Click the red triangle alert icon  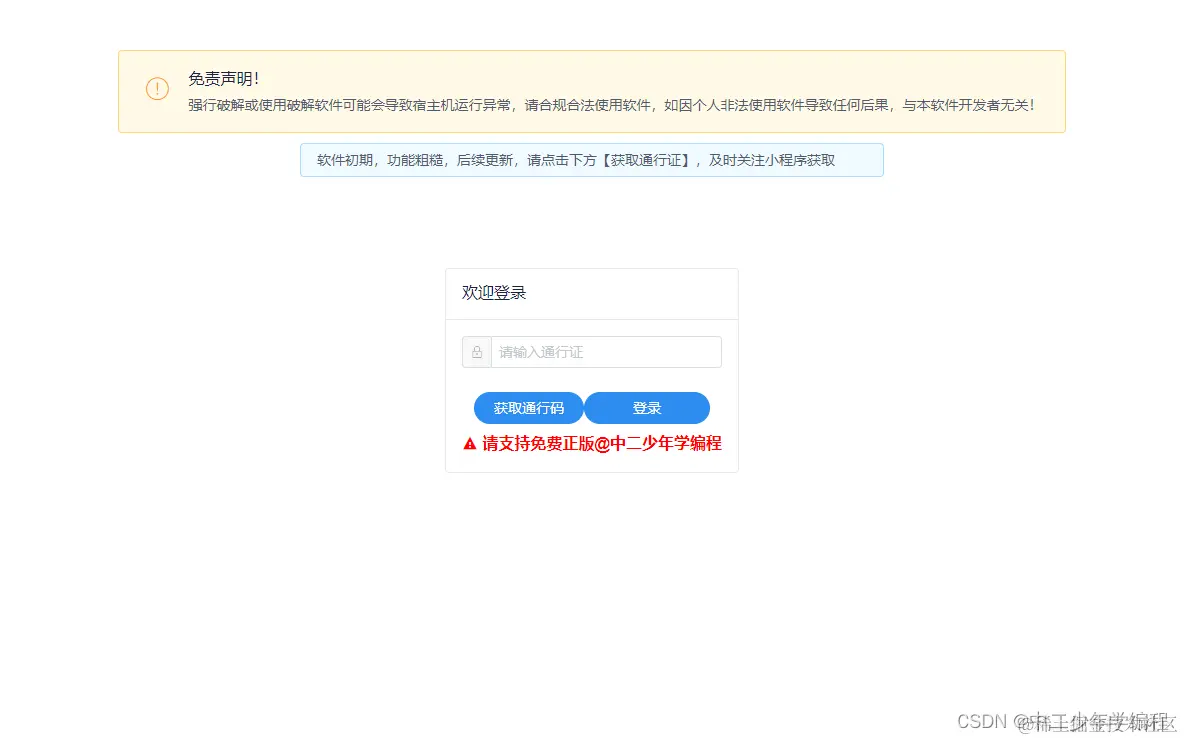[467, 443]
